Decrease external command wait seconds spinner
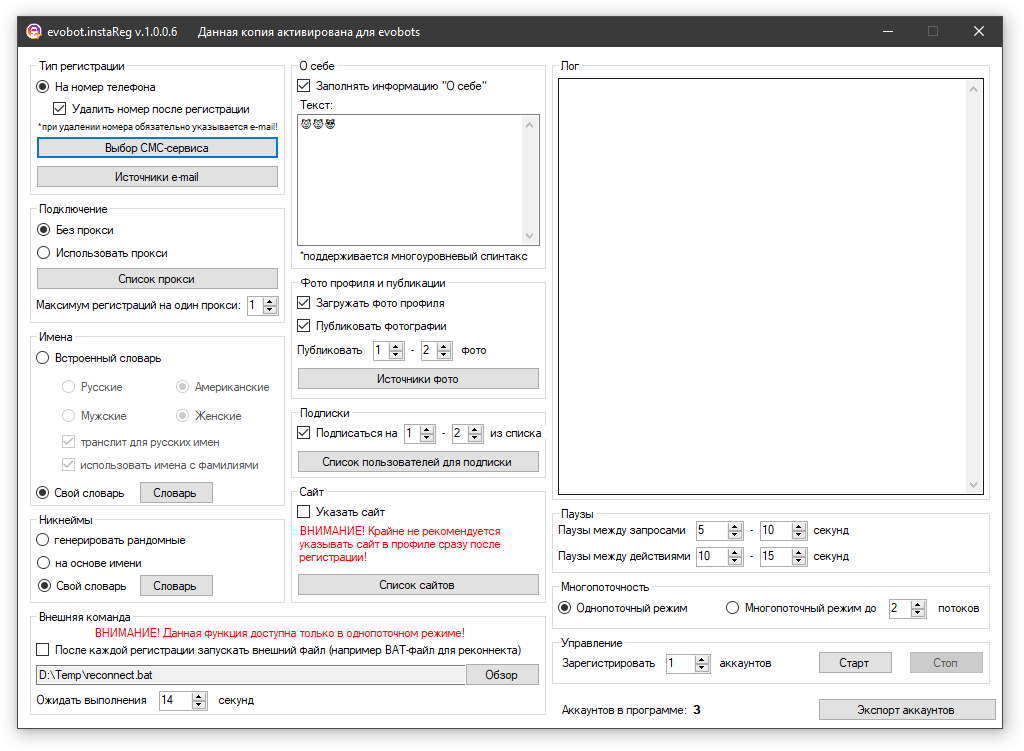Screen dimensions: 1024x751 198,705
